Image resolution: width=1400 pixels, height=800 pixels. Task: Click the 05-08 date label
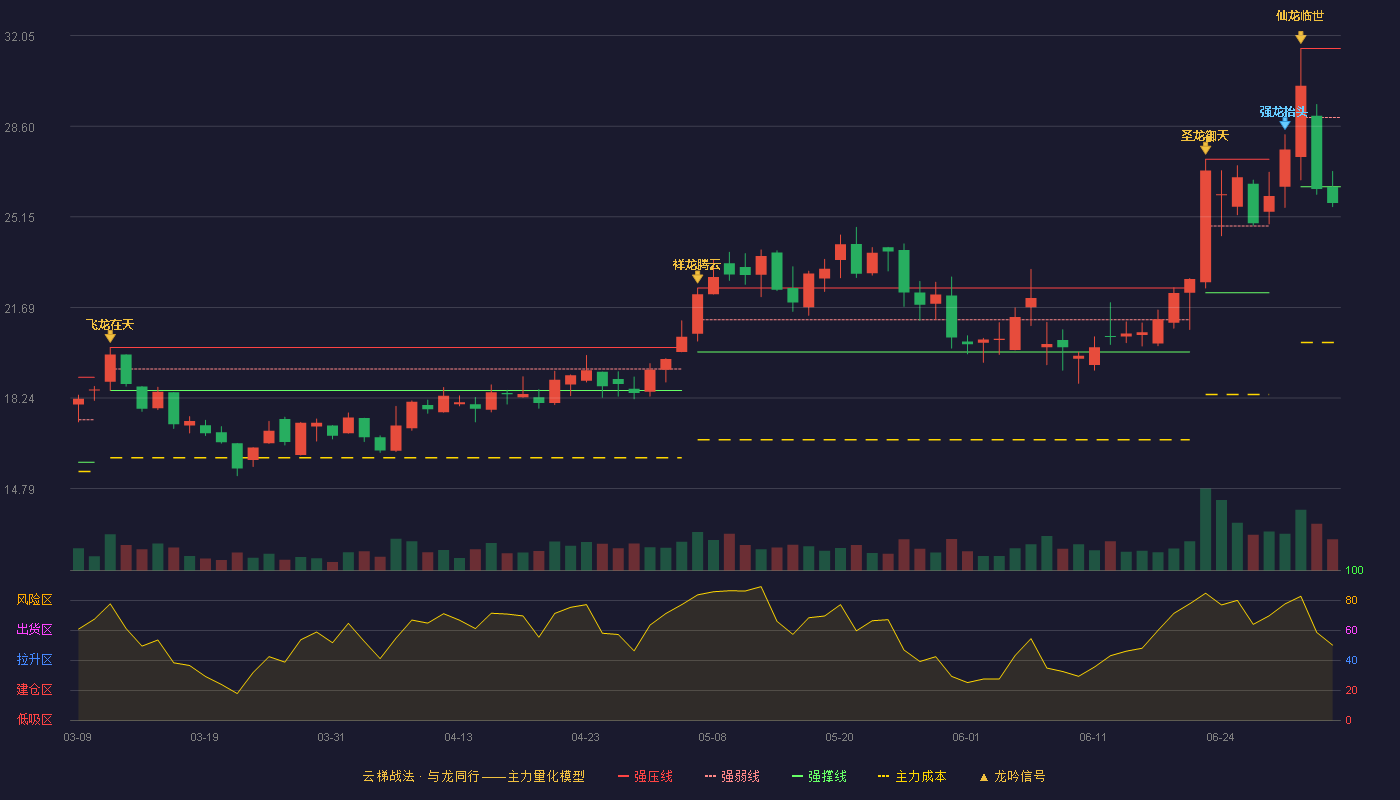pyautogui.click(x=712, y=737)
